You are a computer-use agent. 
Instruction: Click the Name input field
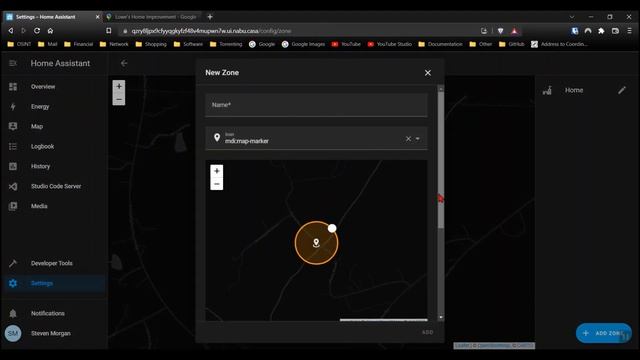click(x=316, y=105)
